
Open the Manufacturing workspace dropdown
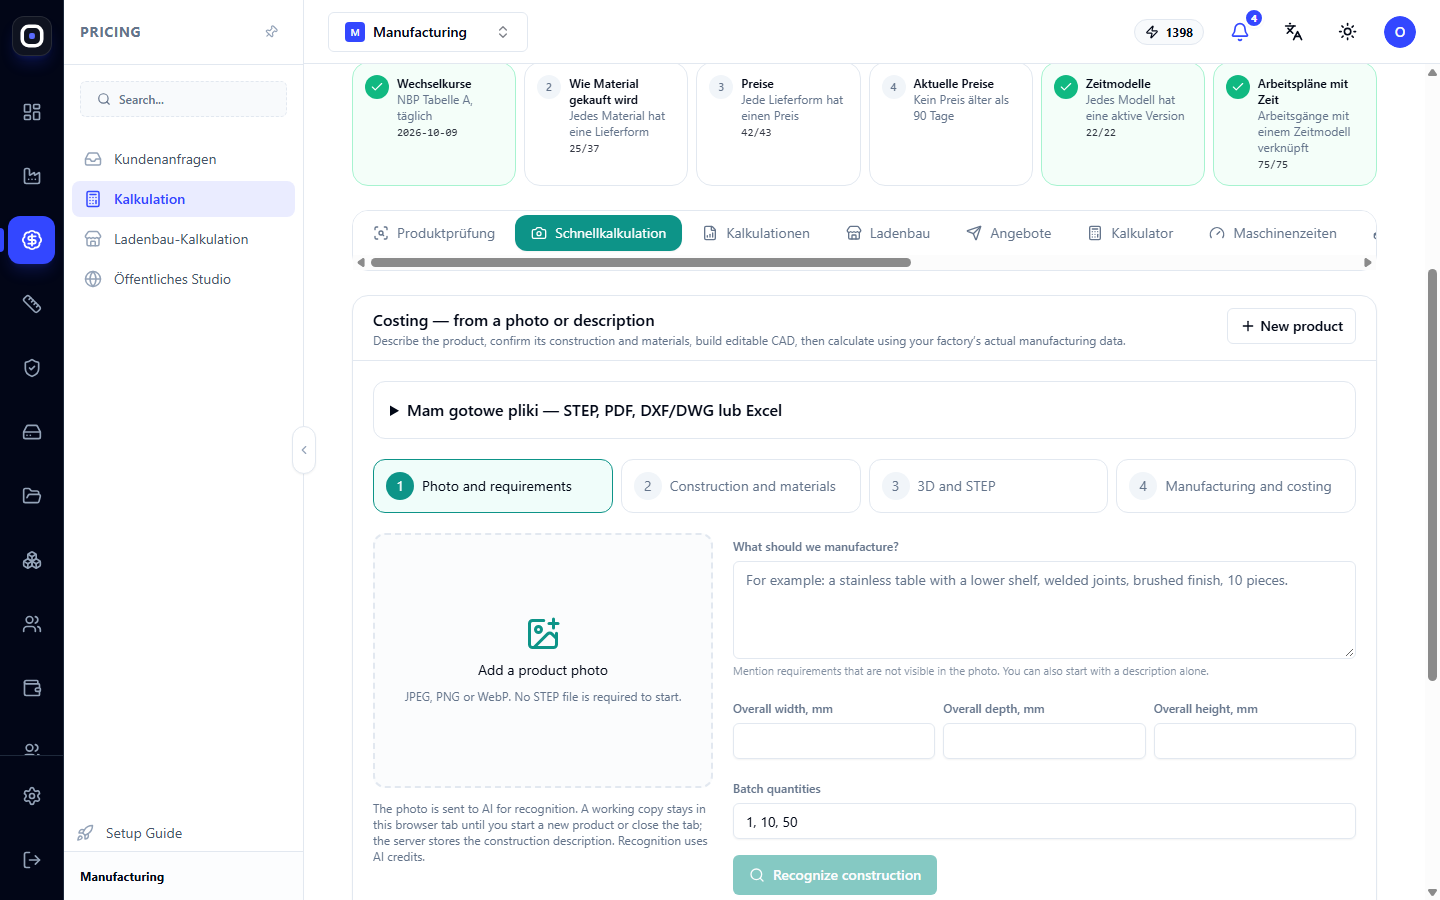click(428, 32)
